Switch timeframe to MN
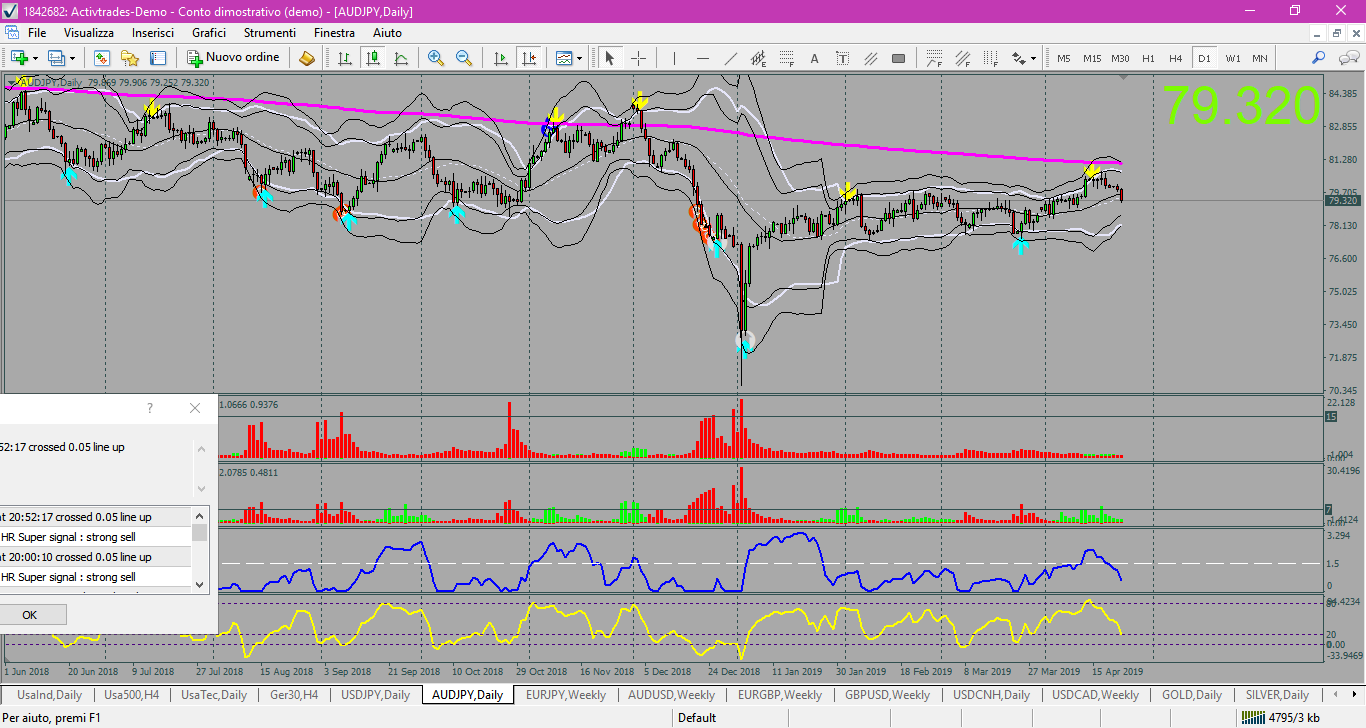The height and width of the screenshot is (728, 1366). (x=1260, y=58)
